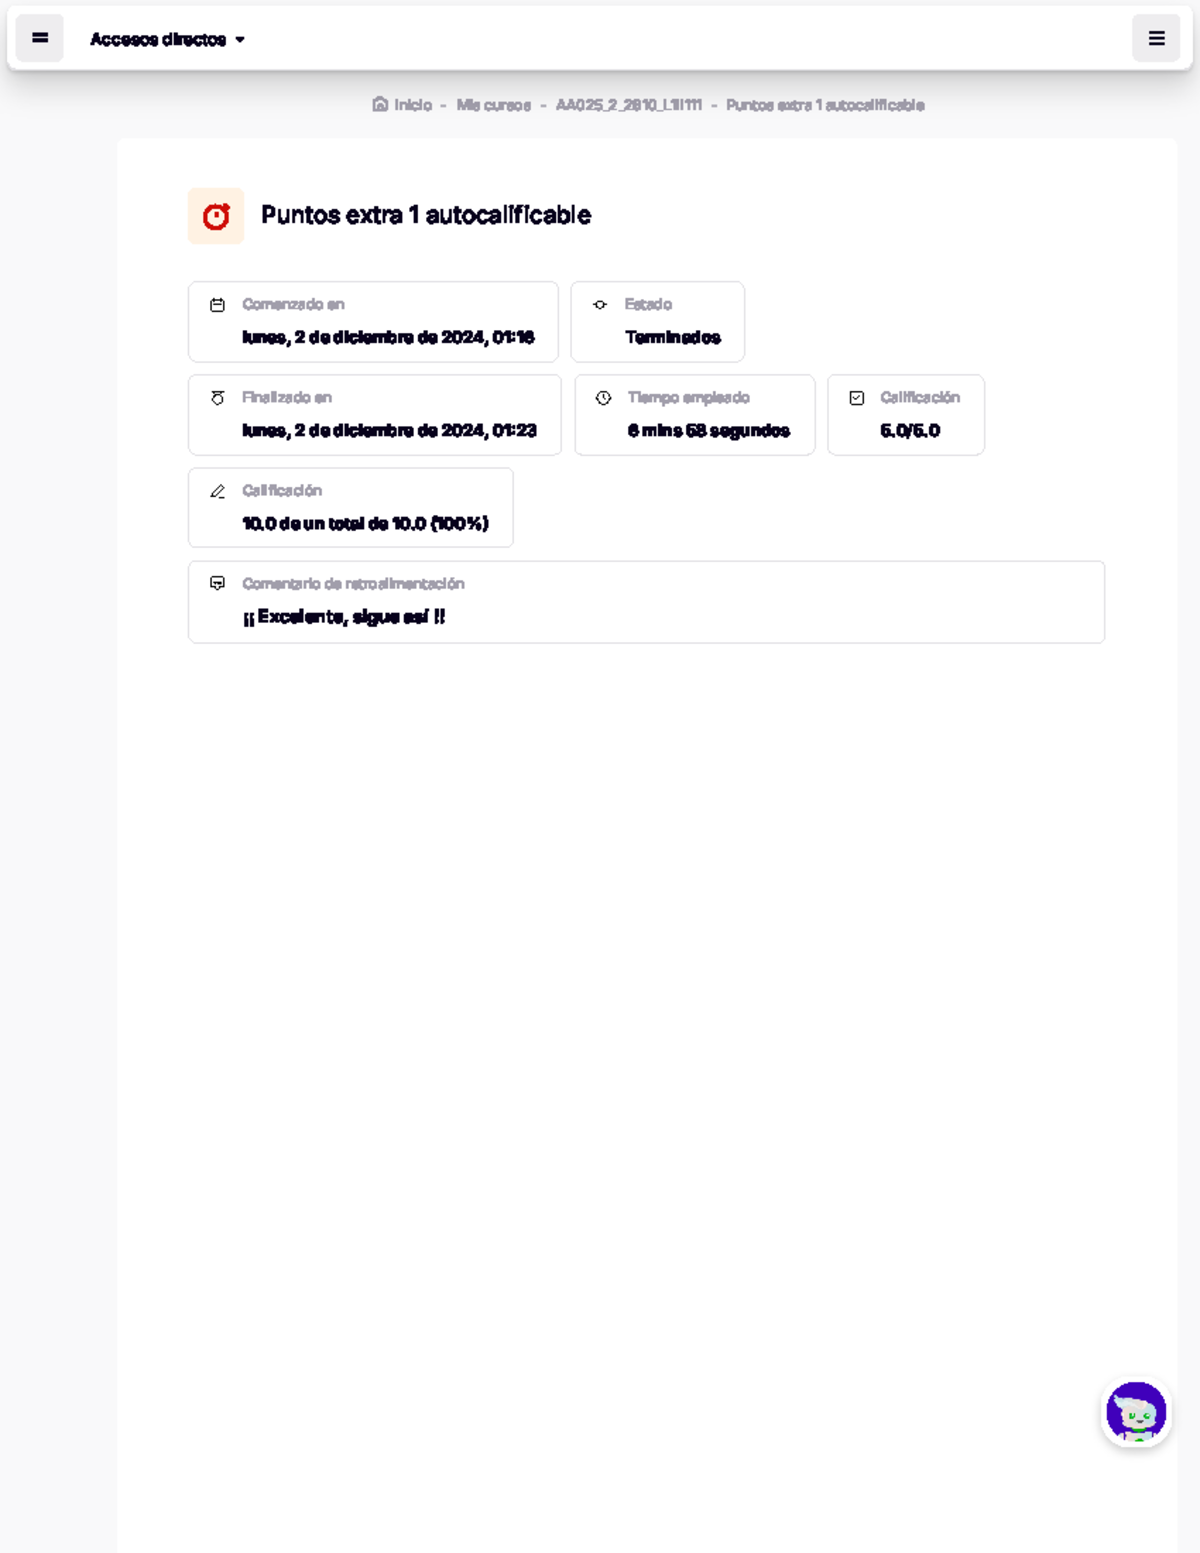Screen dimensions: 1200x1553
Task: Click the Puntos extra 1 autocalificable heading
Action: [x=426, y=215]
